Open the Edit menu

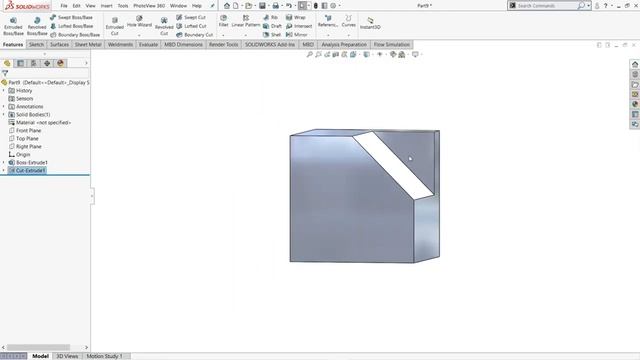[76, 6]
